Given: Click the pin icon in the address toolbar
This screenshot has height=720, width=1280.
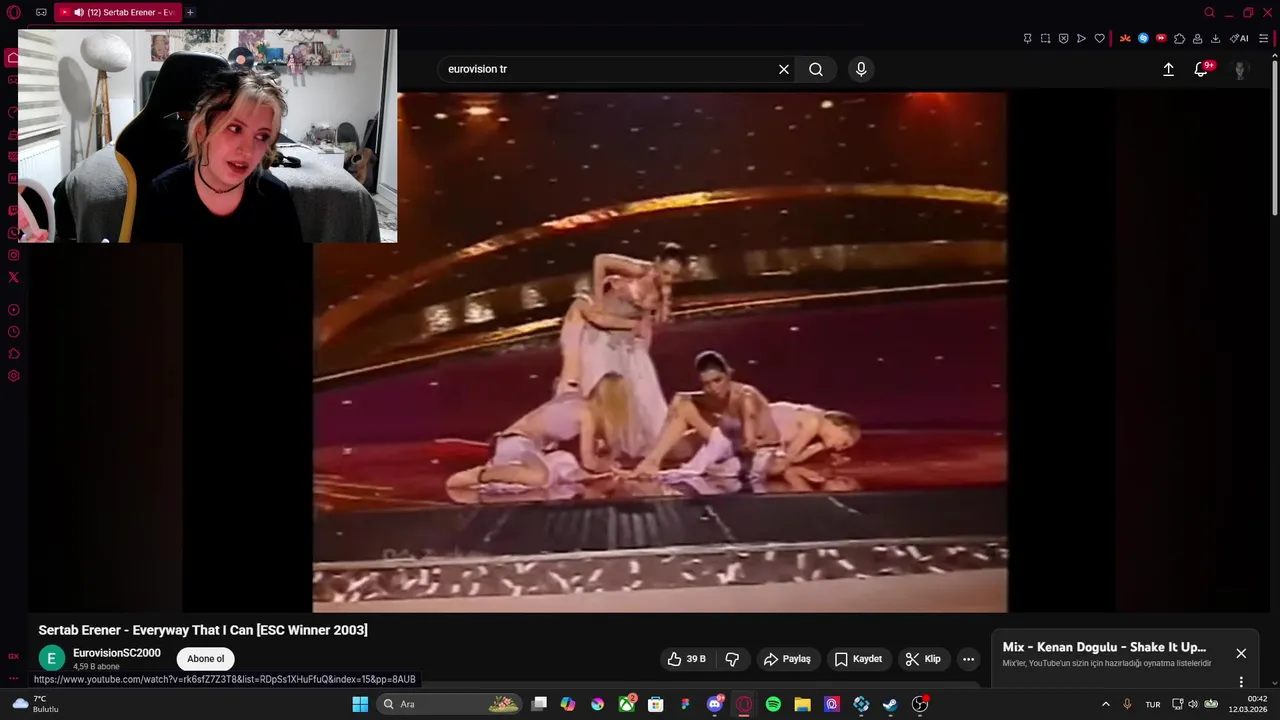Looking at the screenshot, I should point(1027,38).
